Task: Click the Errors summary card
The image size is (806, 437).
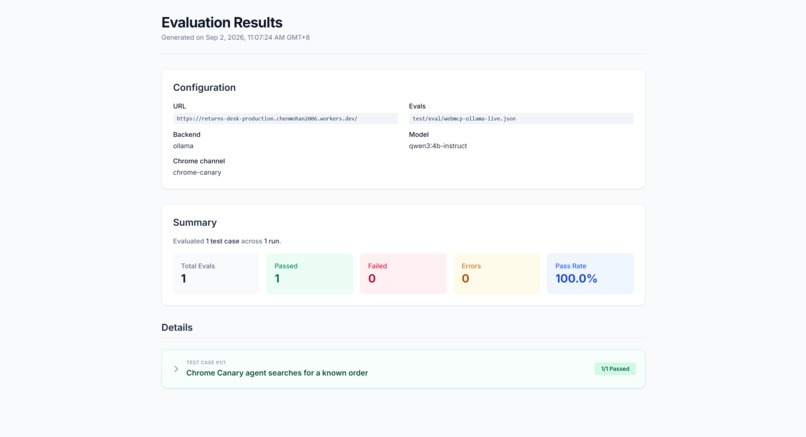Action: click(x=497, y=274)
